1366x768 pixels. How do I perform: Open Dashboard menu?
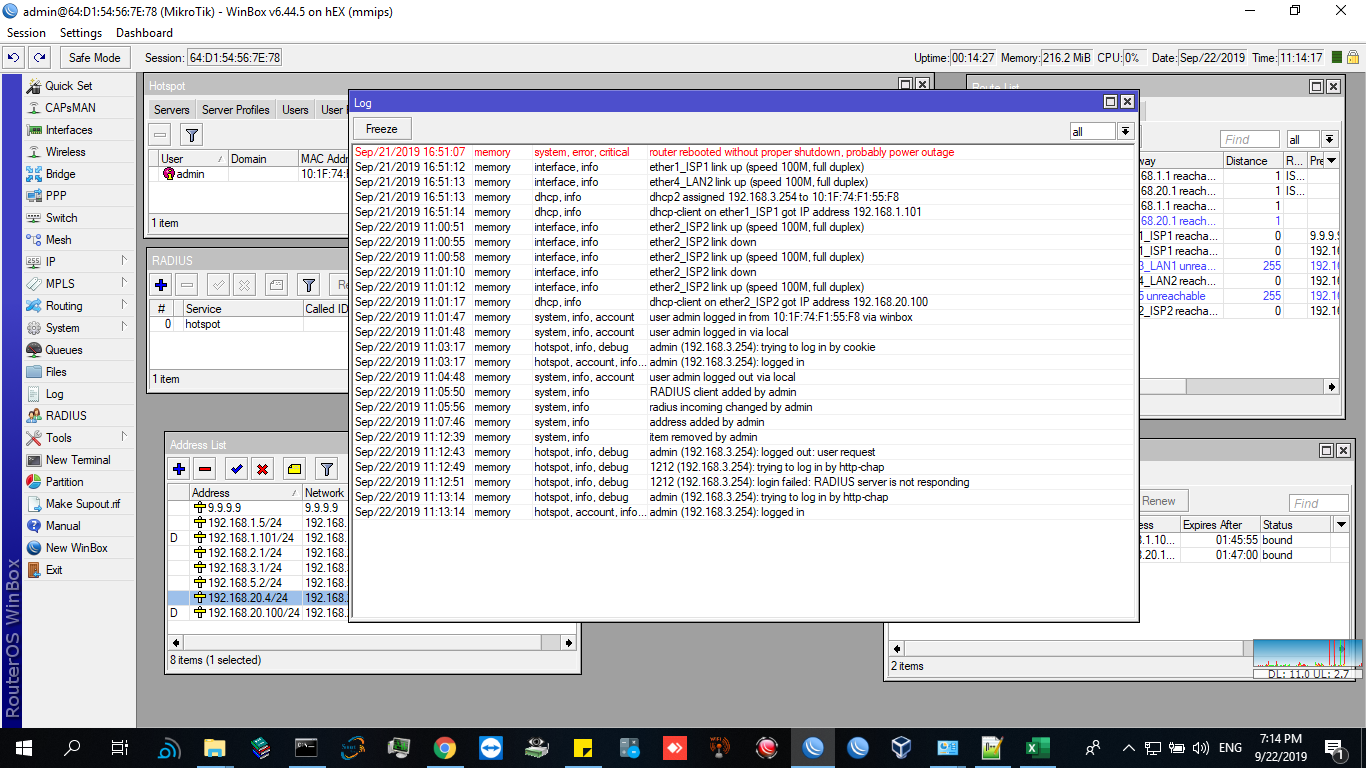pos(144,33)
